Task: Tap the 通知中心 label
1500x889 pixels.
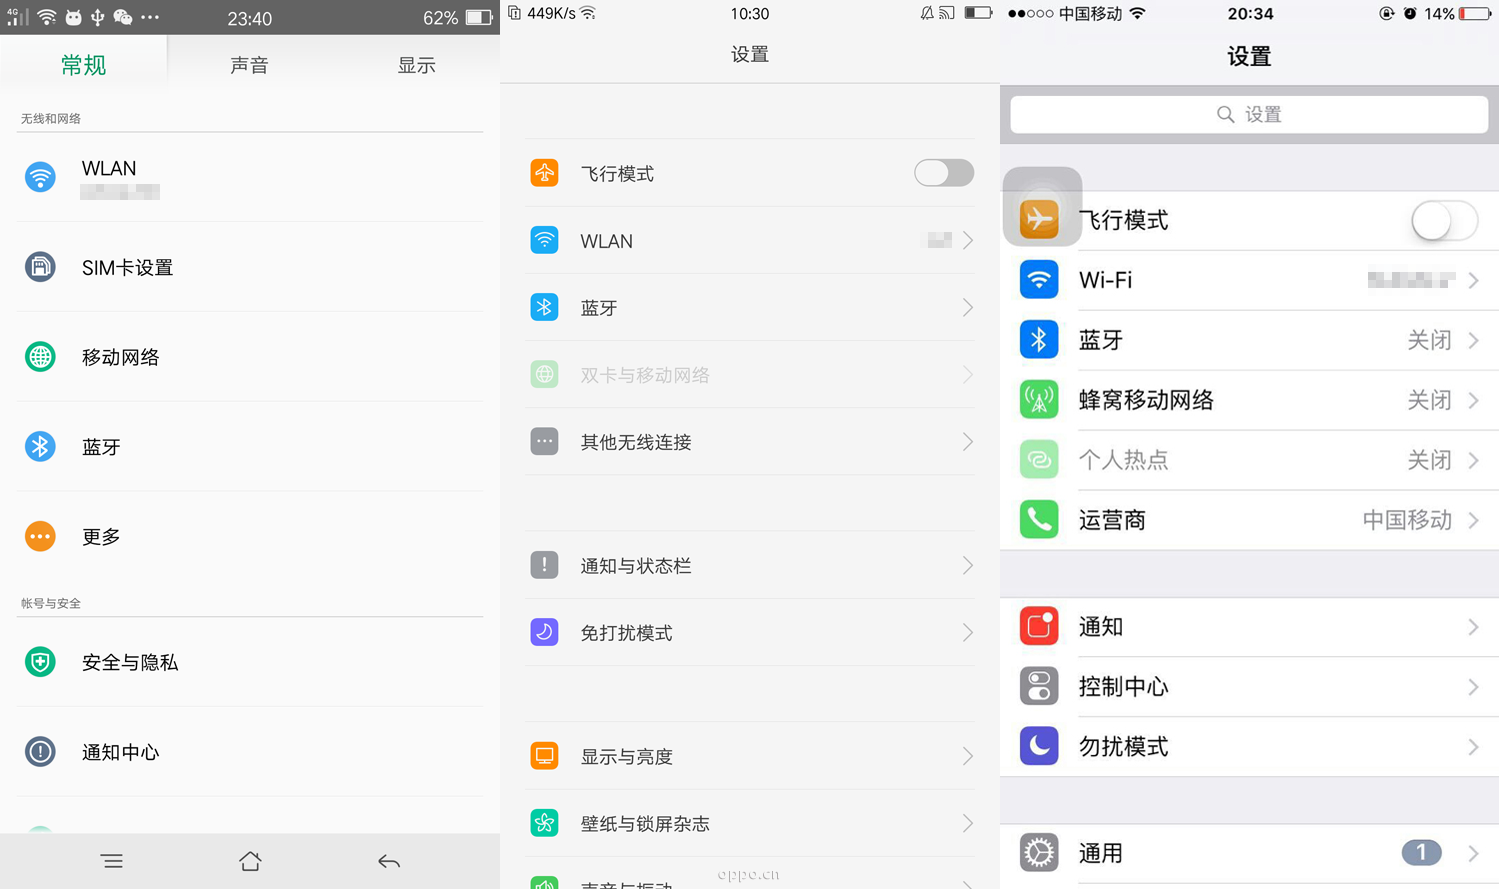Action: tap(120, 752)
